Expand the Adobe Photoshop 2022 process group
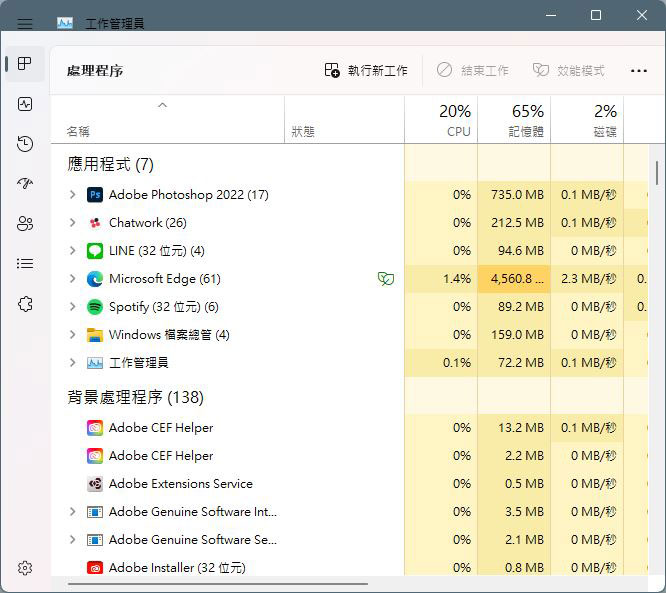 click(72, 195)
